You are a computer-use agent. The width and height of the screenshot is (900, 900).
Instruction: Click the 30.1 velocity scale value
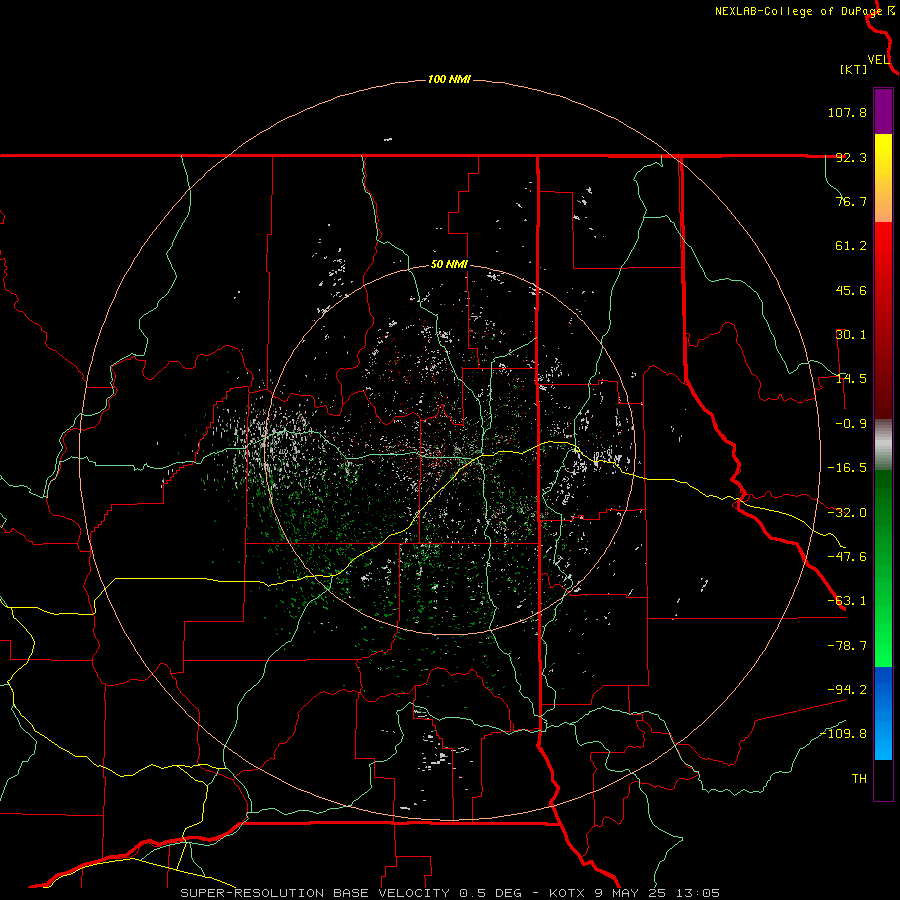coord(851,335)
